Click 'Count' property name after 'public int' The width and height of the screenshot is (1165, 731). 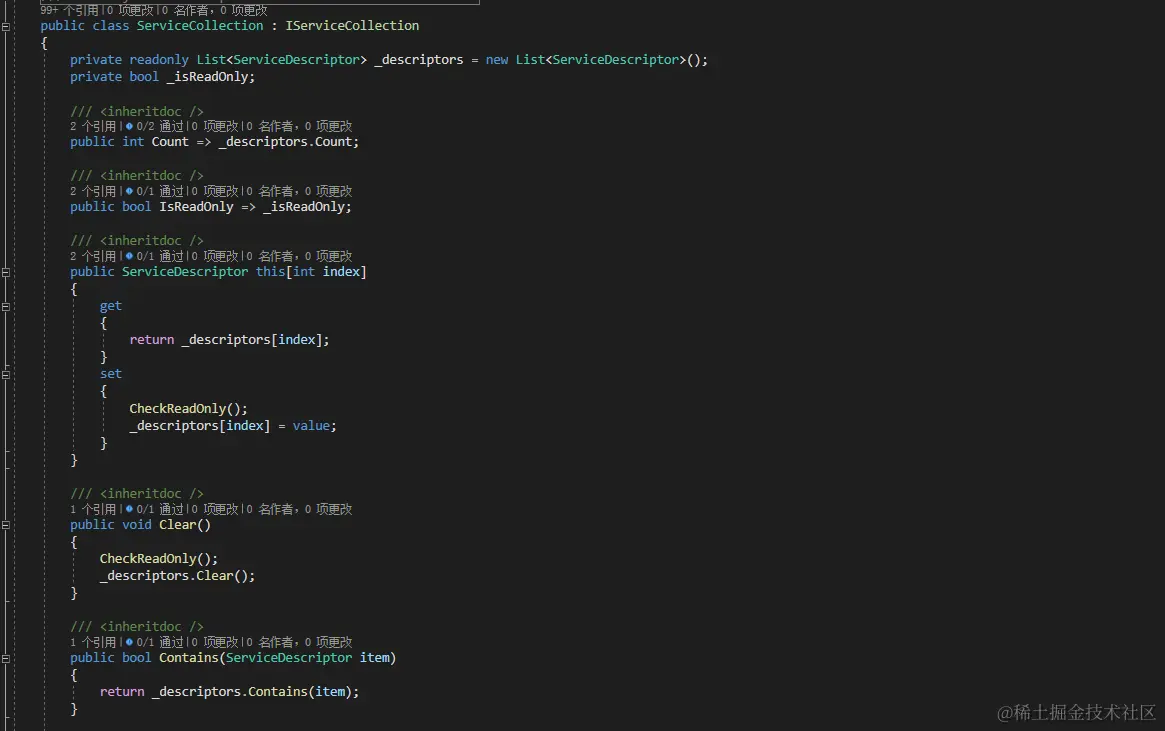[x=170, y=141]
